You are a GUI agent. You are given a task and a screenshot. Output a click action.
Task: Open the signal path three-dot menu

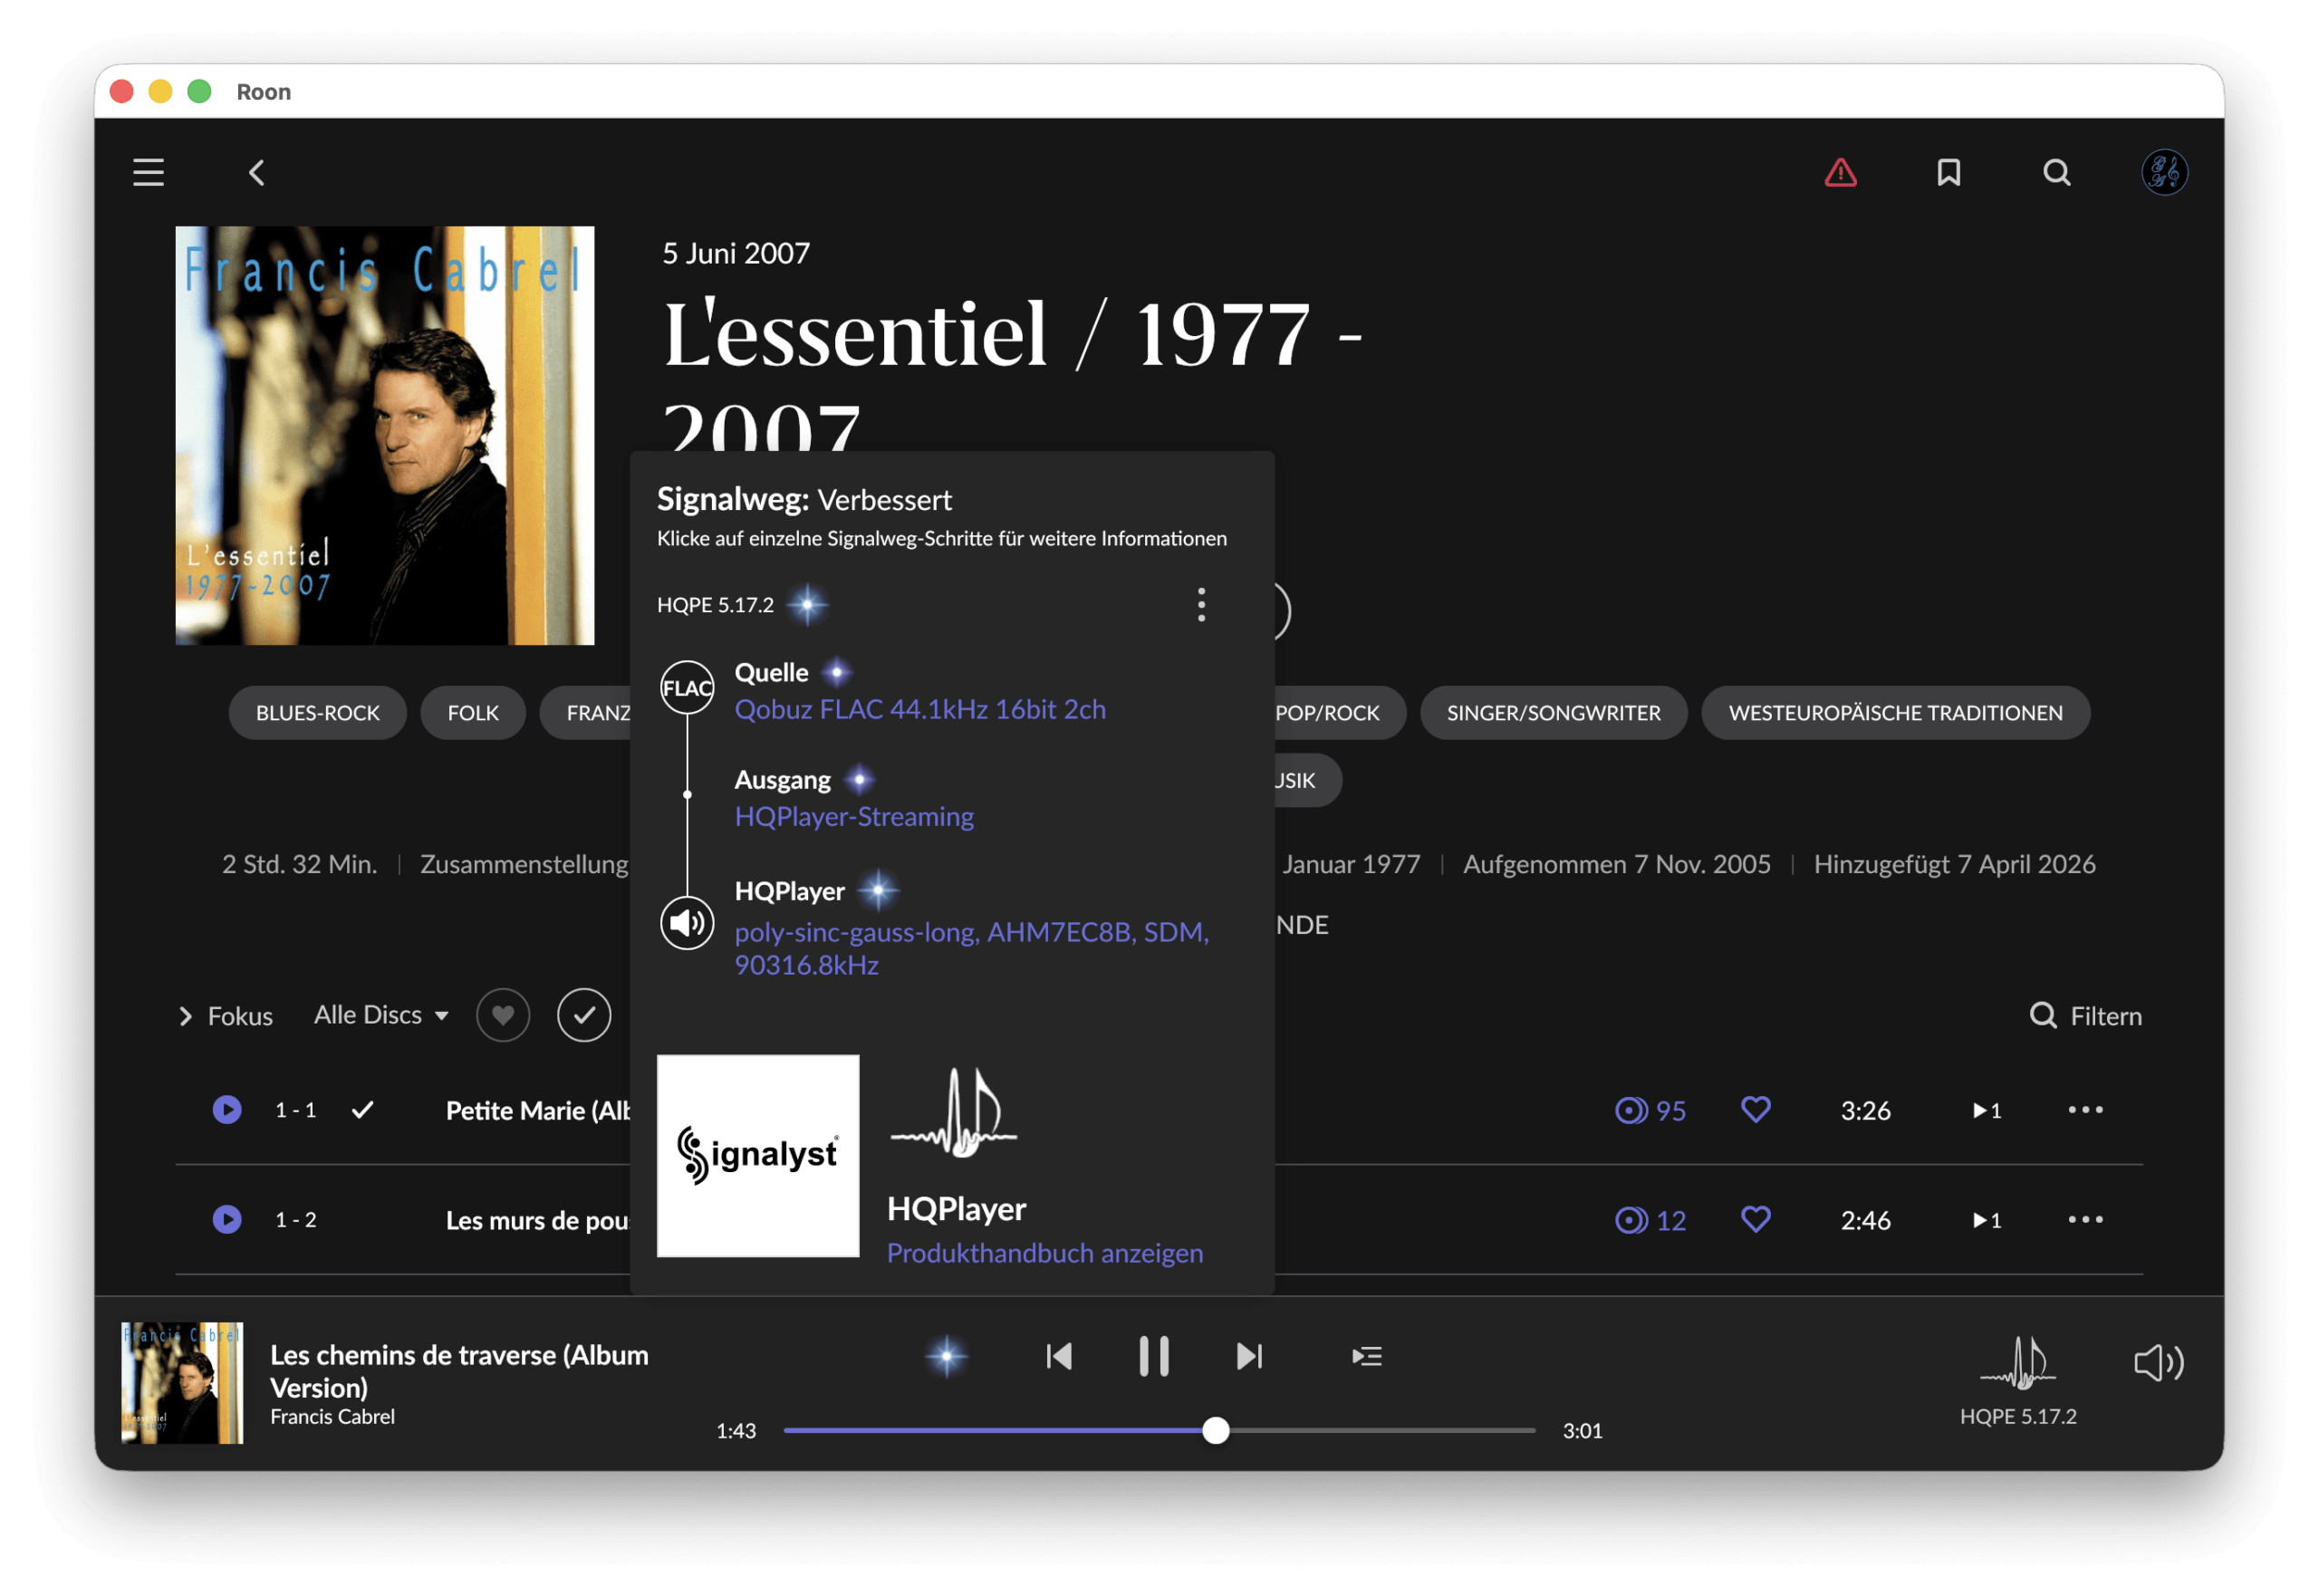tap(1201, 605)
